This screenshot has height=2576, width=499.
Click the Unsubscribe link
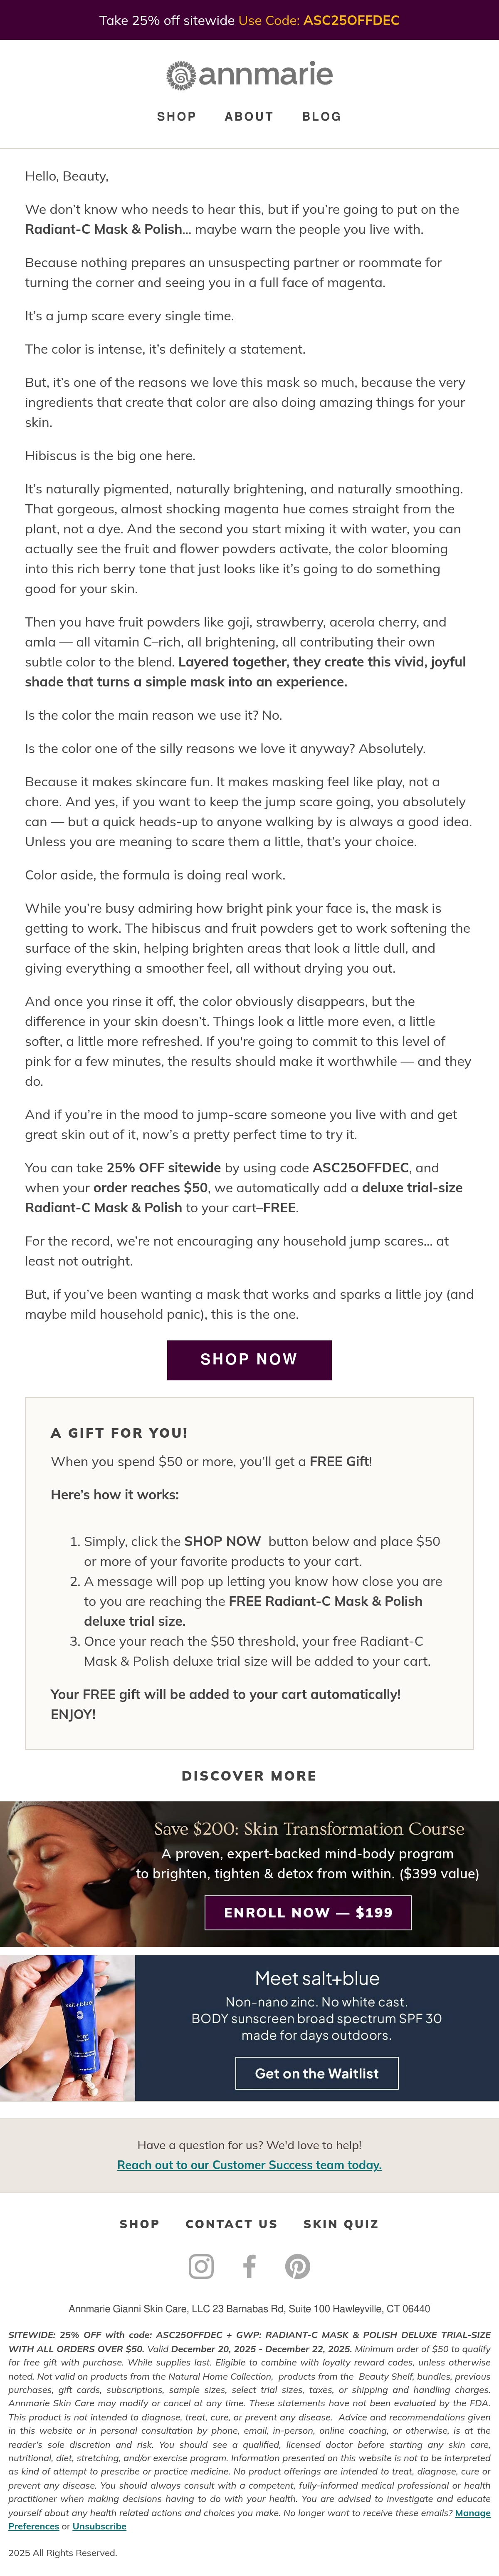[x=99, y=2526]
